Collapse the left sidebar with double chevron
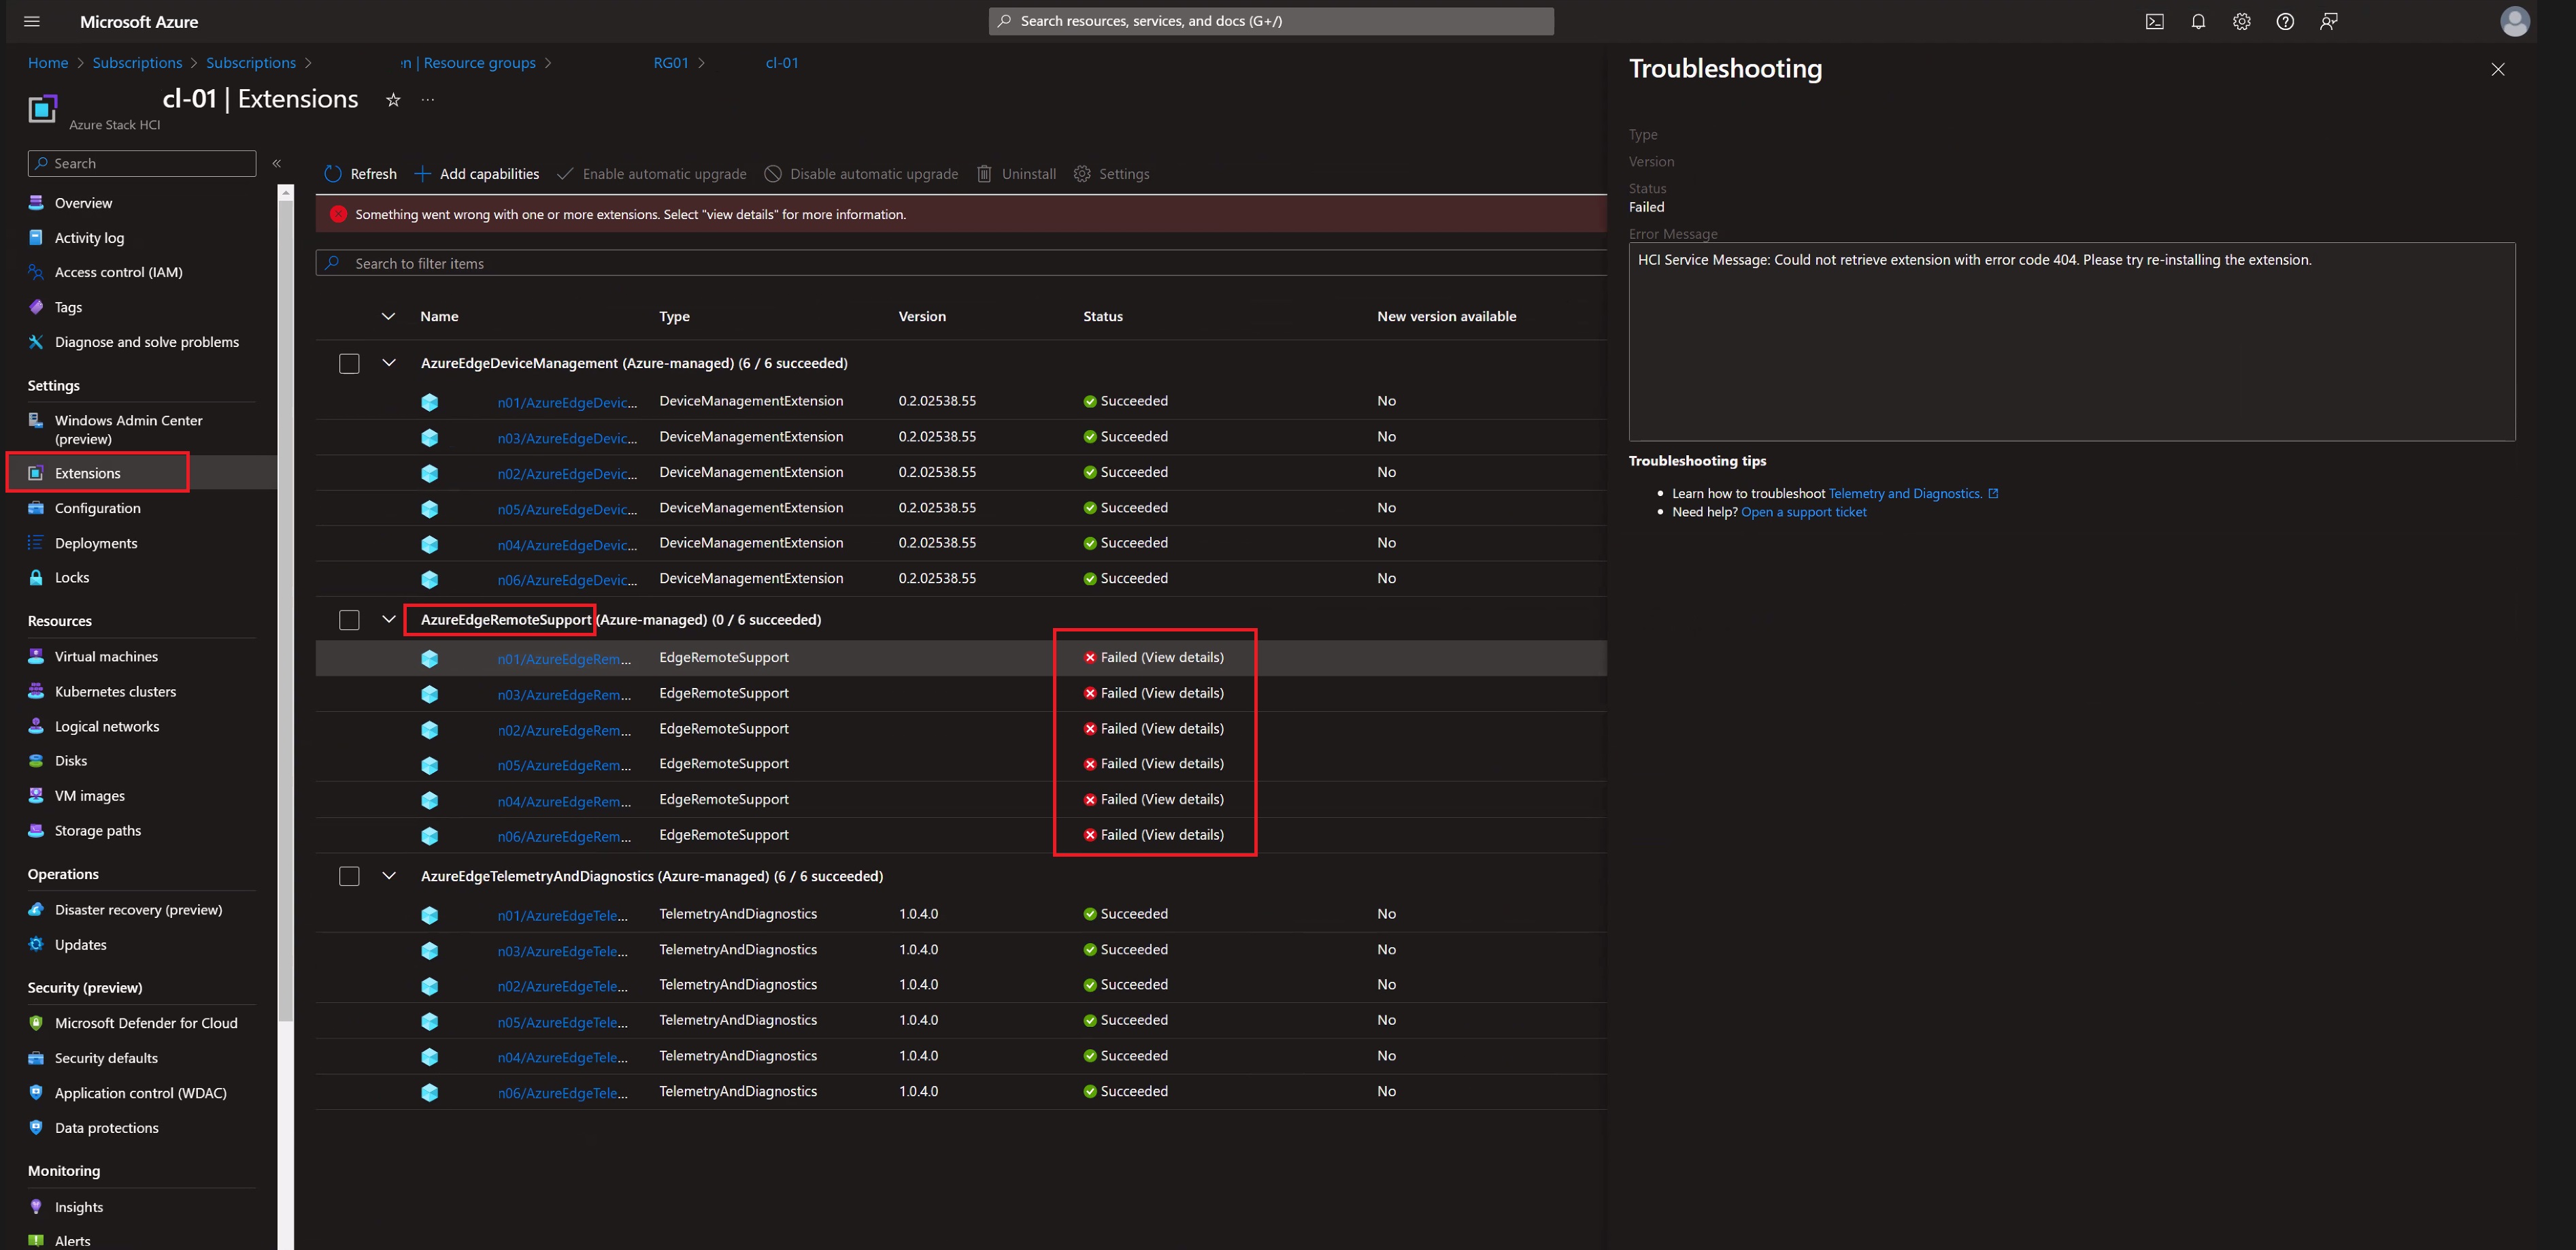The image size is (2576, 1250). [x=277, y=163]
